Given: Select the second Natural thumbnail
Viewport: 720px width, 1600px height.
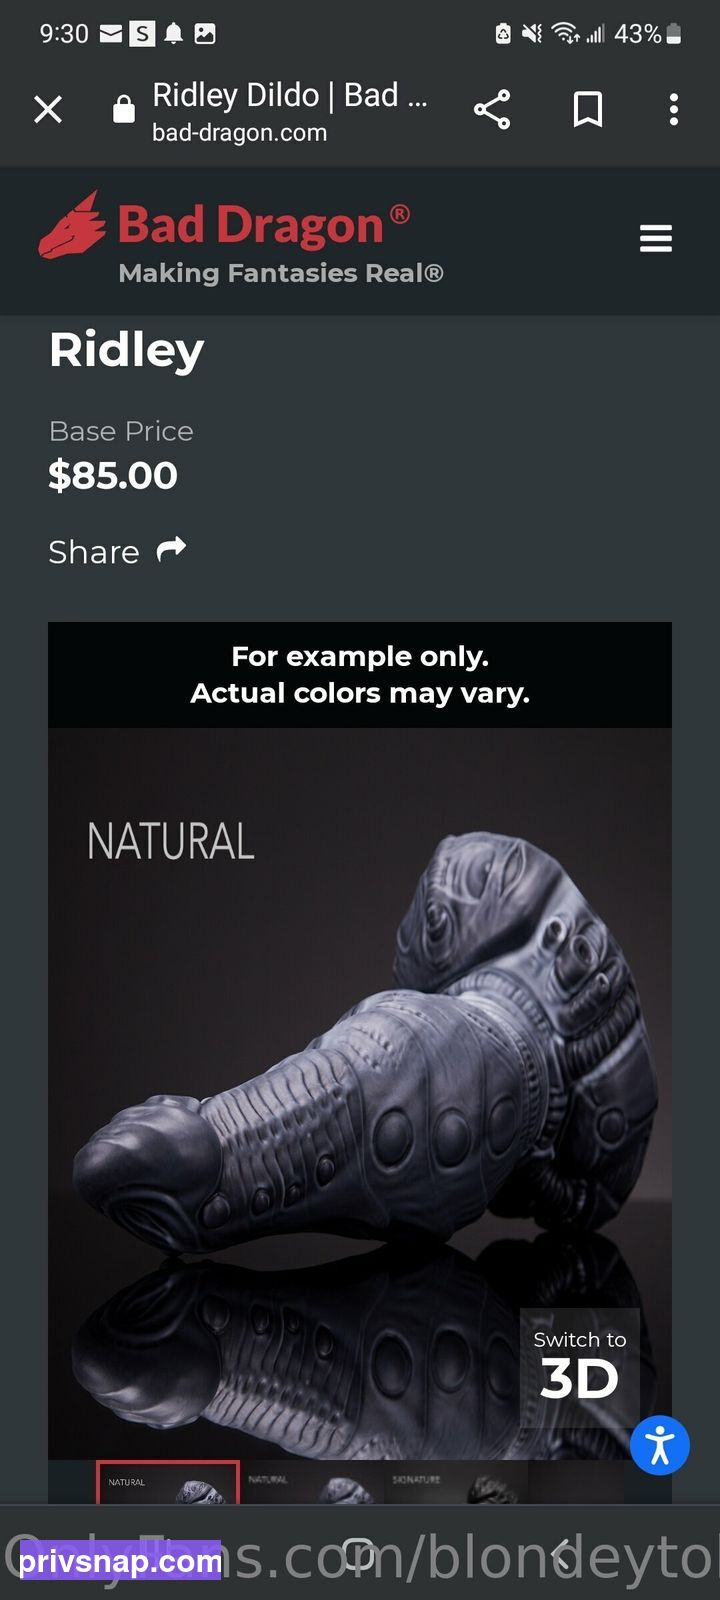Looking at the screenshot, I should 312,1483.
